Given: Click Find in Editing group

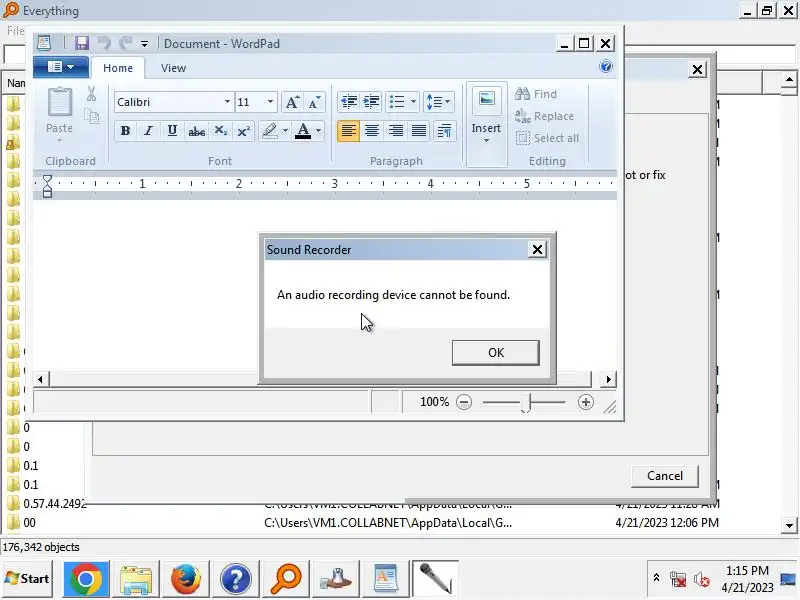Looking at the screenshot, I should click(x=536, y=94).
